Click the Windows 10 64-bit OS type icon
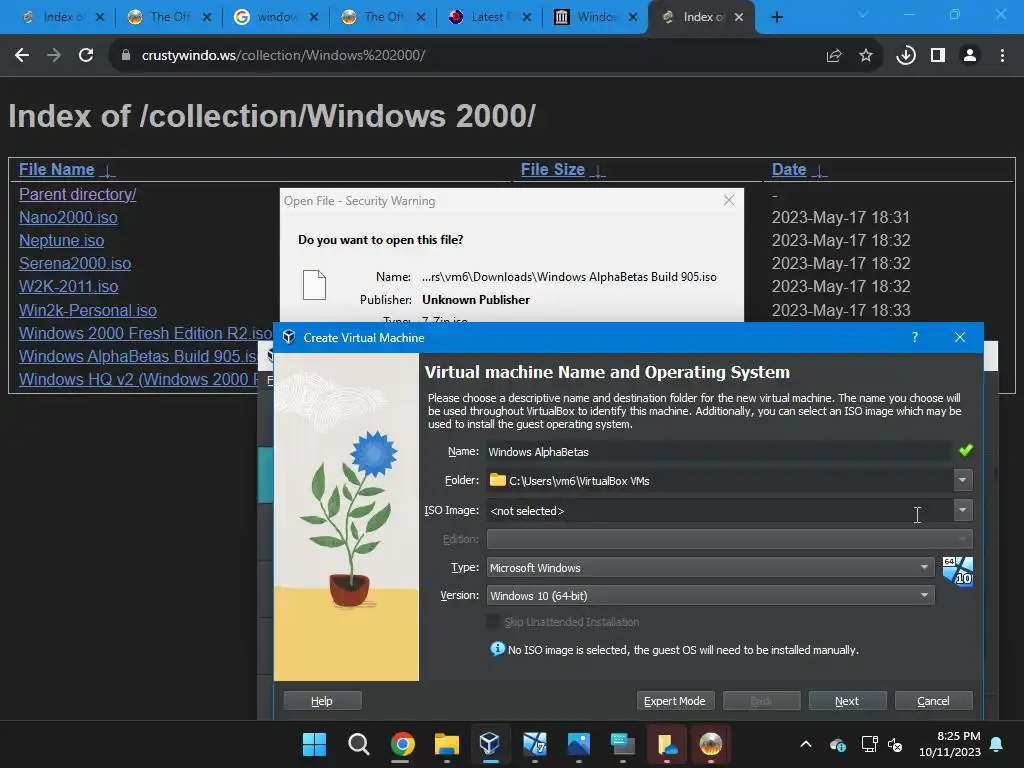 coord(957,571)
